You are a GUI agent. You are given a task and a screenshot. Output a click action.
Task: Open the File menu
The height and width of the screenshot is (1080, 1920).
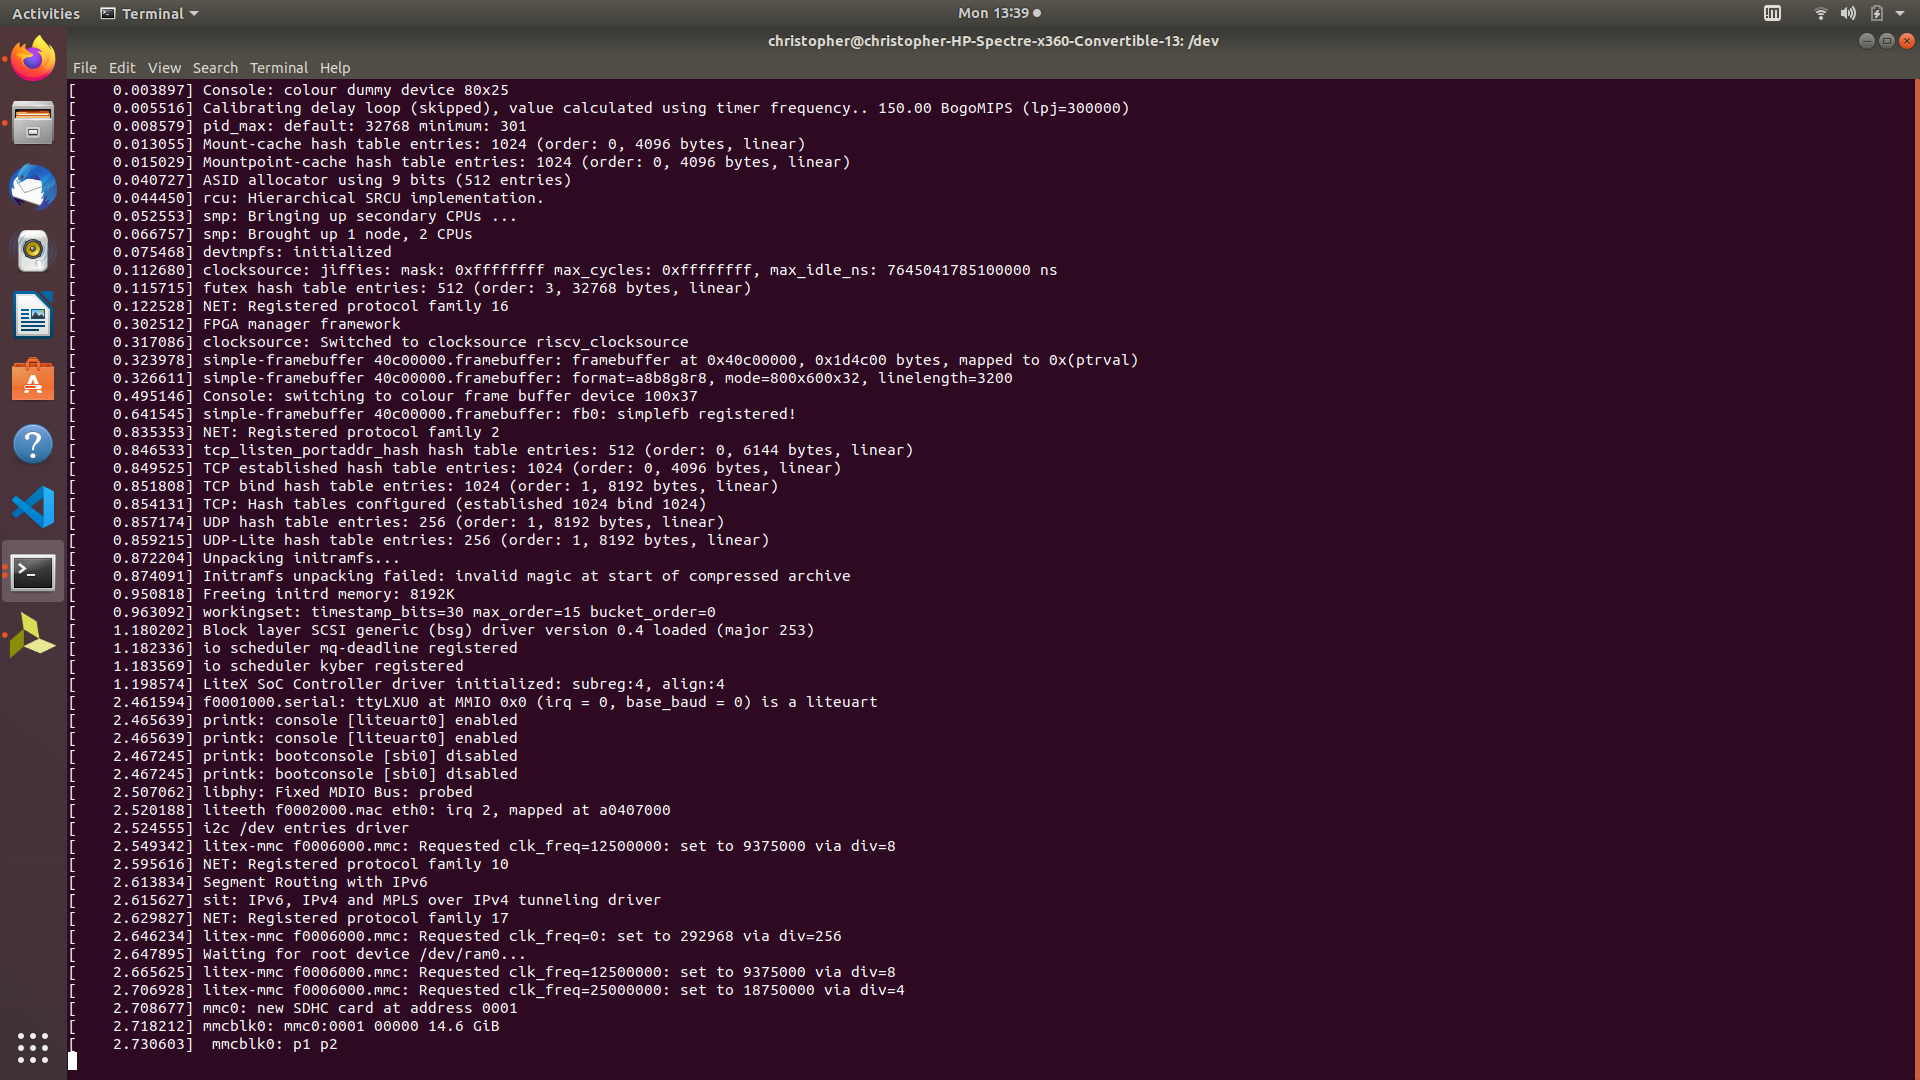click(85, 67)
